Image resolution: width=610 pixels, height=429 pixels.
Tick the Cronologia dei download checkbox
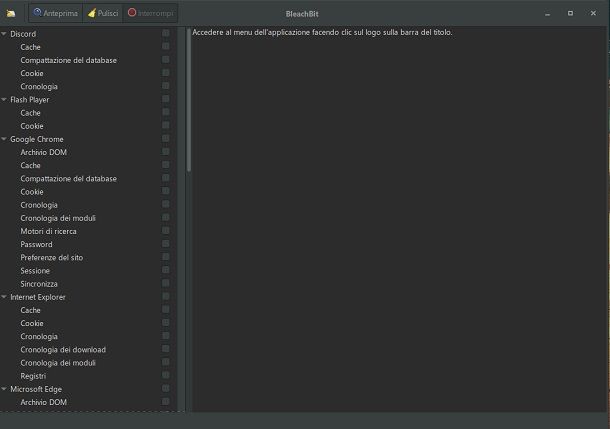coord(166,349)
